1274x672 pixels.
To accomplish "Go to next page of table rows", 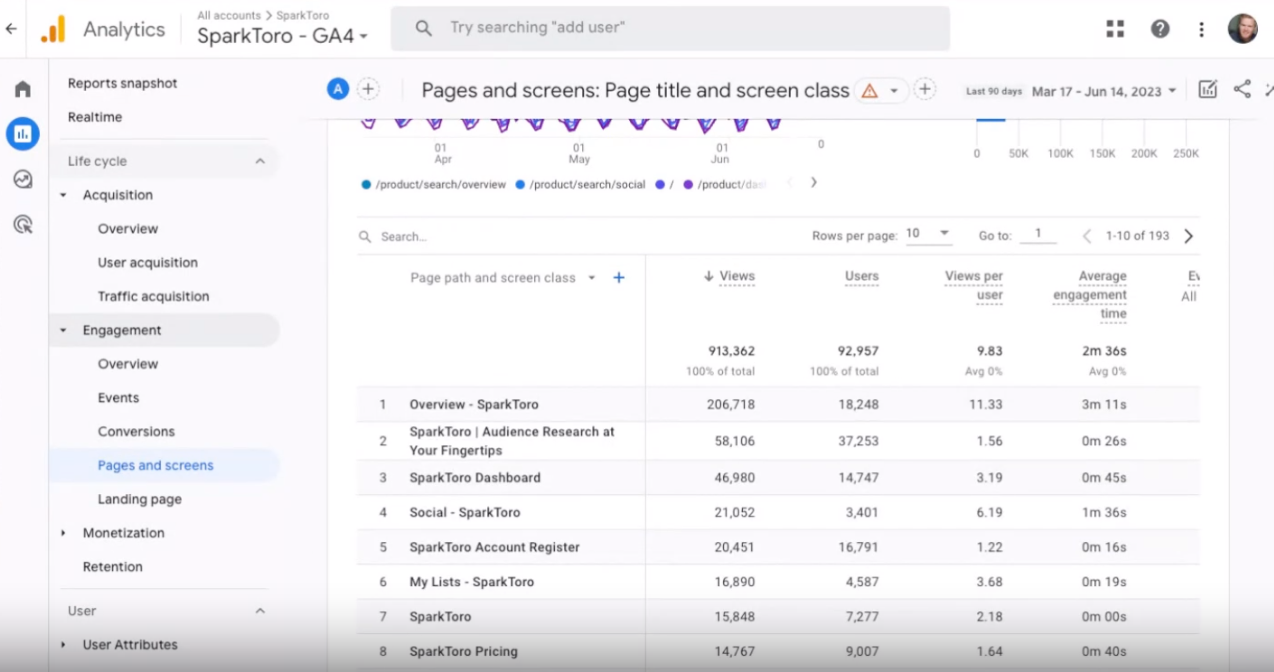I will click(x=1188, y=236).
